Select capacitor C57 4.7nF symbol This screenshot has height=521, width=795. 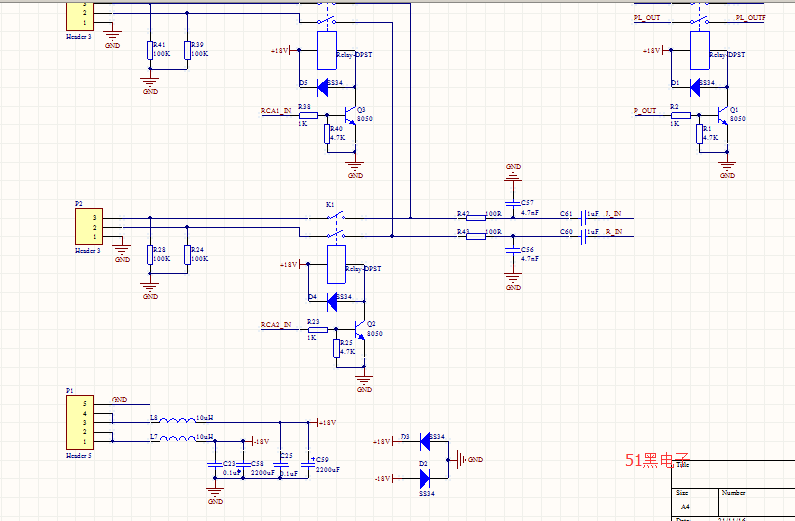pos(513,204)
